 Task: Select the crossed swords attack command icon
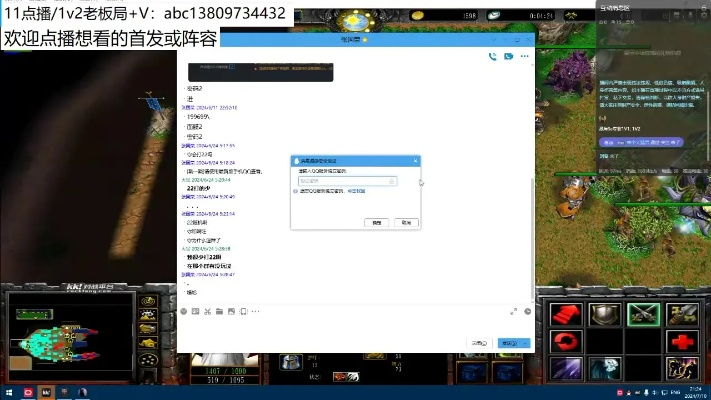click(x=643, y=315)
